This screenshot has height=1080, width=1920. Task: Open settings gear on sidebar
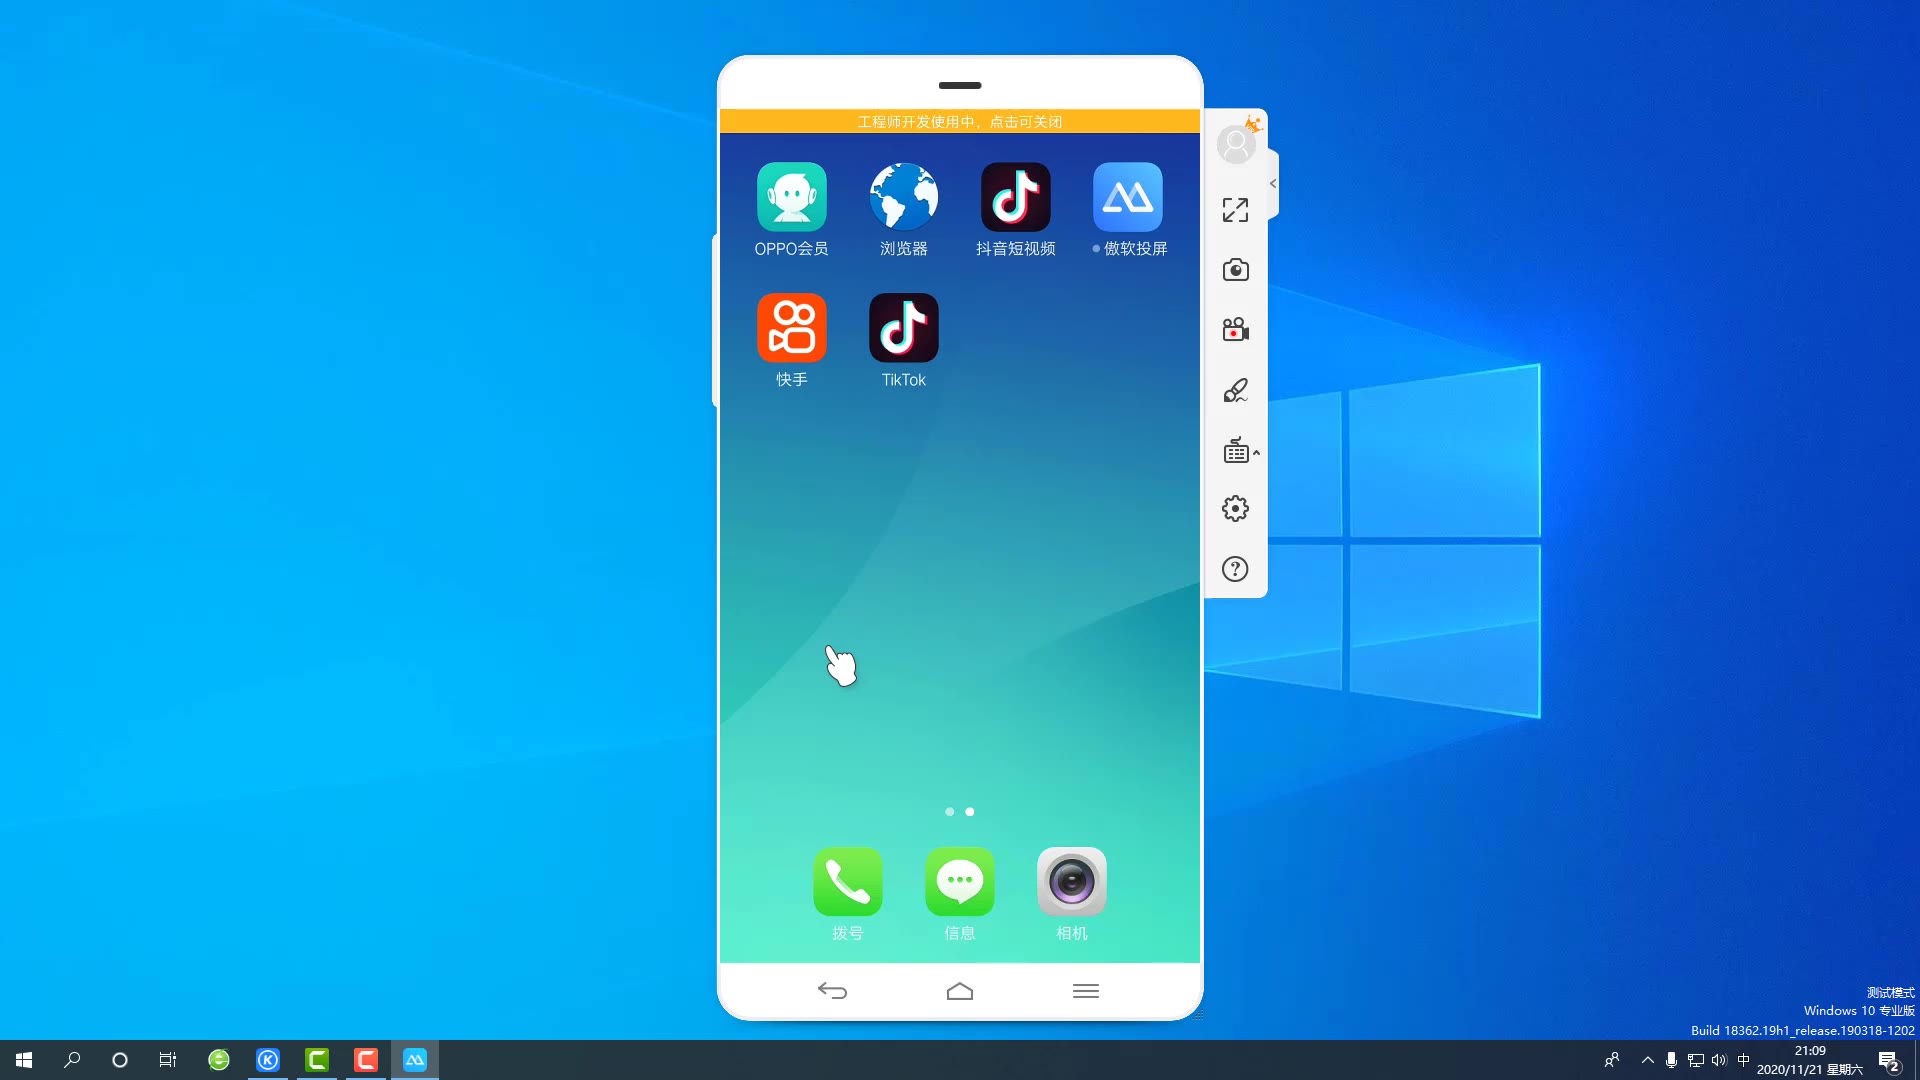coord(1234,508)
